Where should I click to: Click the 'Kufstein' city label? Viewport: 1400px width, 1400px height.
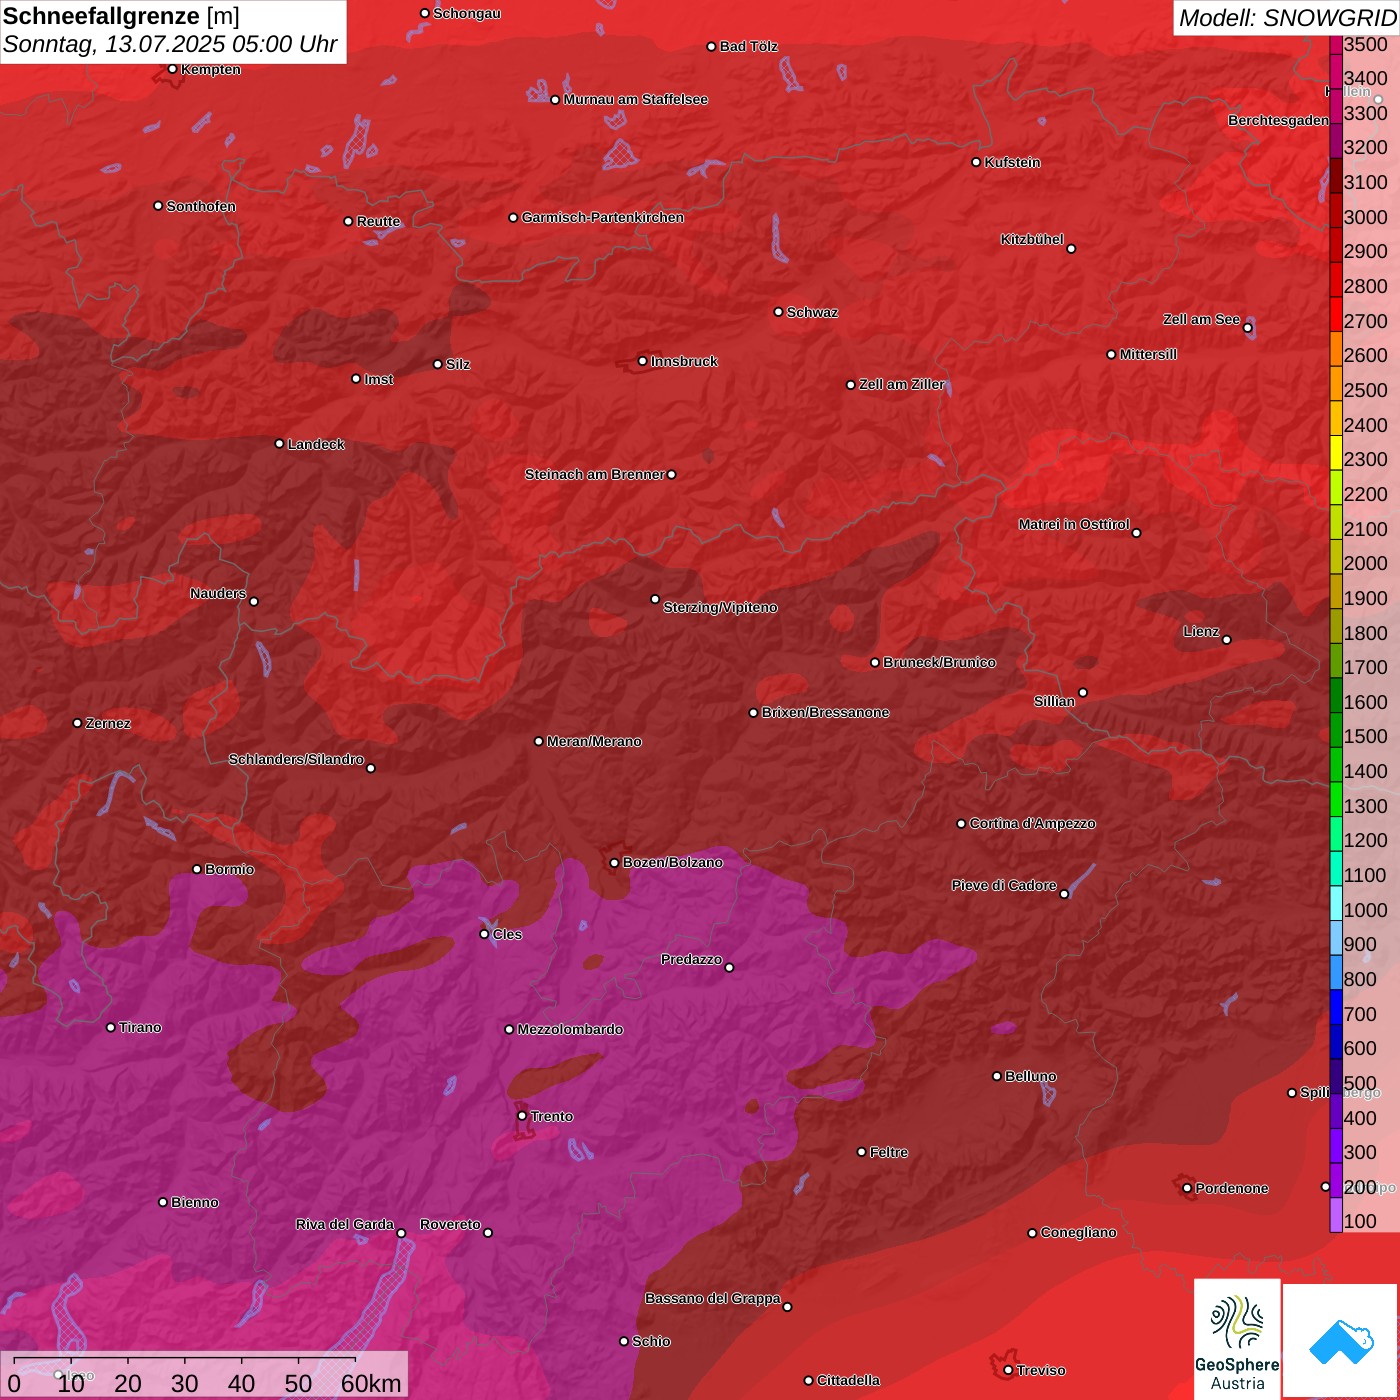(x=1012, y=162)
